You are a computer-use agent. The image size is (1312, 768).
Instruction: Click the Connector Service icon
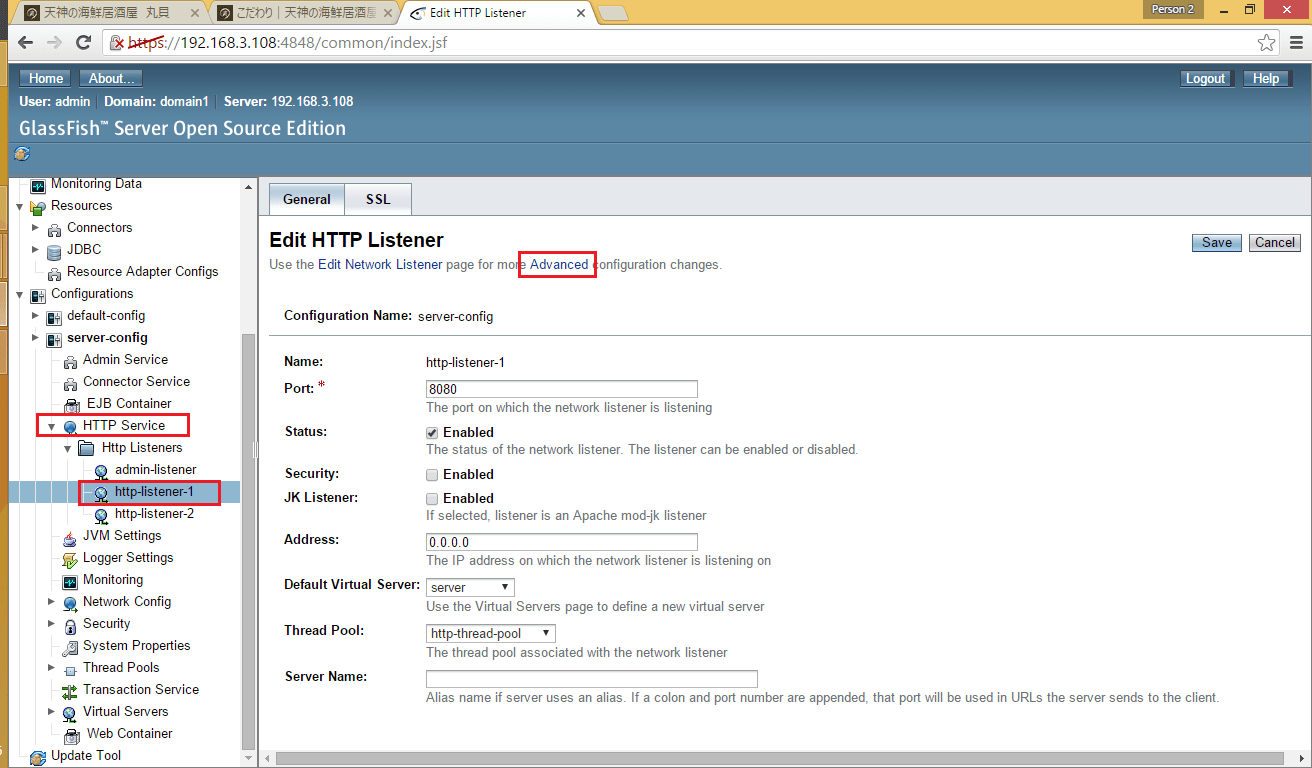click(70, 383)
